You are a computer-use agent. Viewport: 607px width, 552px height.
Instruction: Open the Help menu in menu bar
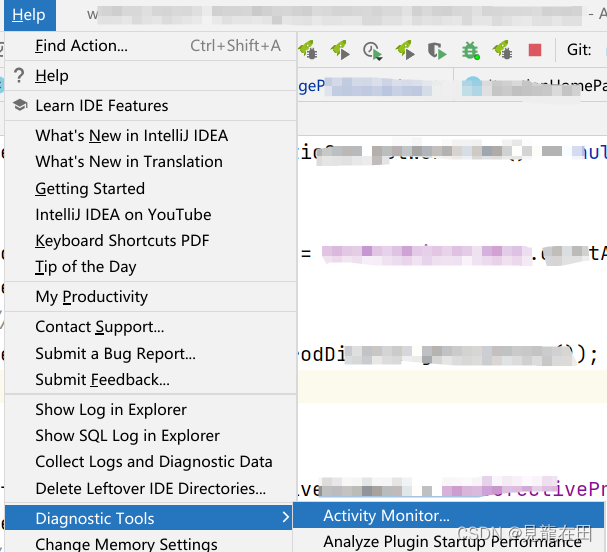[x=29, y=15]
